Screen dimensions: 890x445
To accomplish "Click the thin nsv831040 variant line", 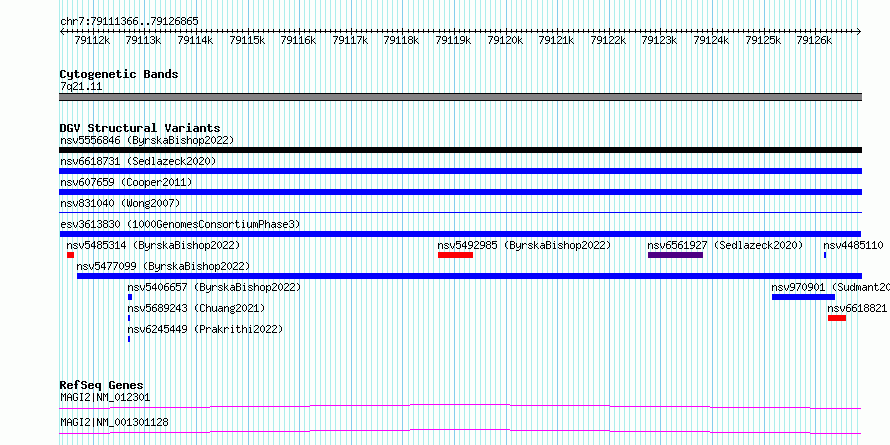I will (x=460, y=213).
